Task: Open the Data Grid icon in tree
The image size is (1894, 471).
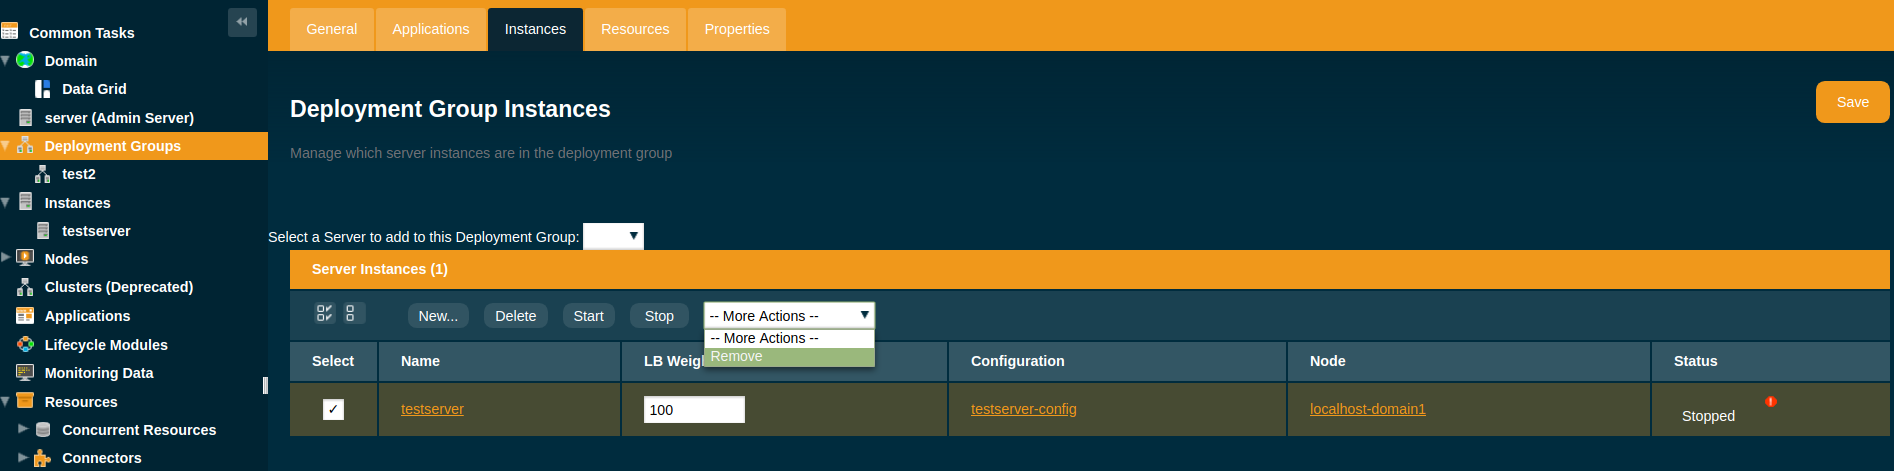Action: (42, 89)
